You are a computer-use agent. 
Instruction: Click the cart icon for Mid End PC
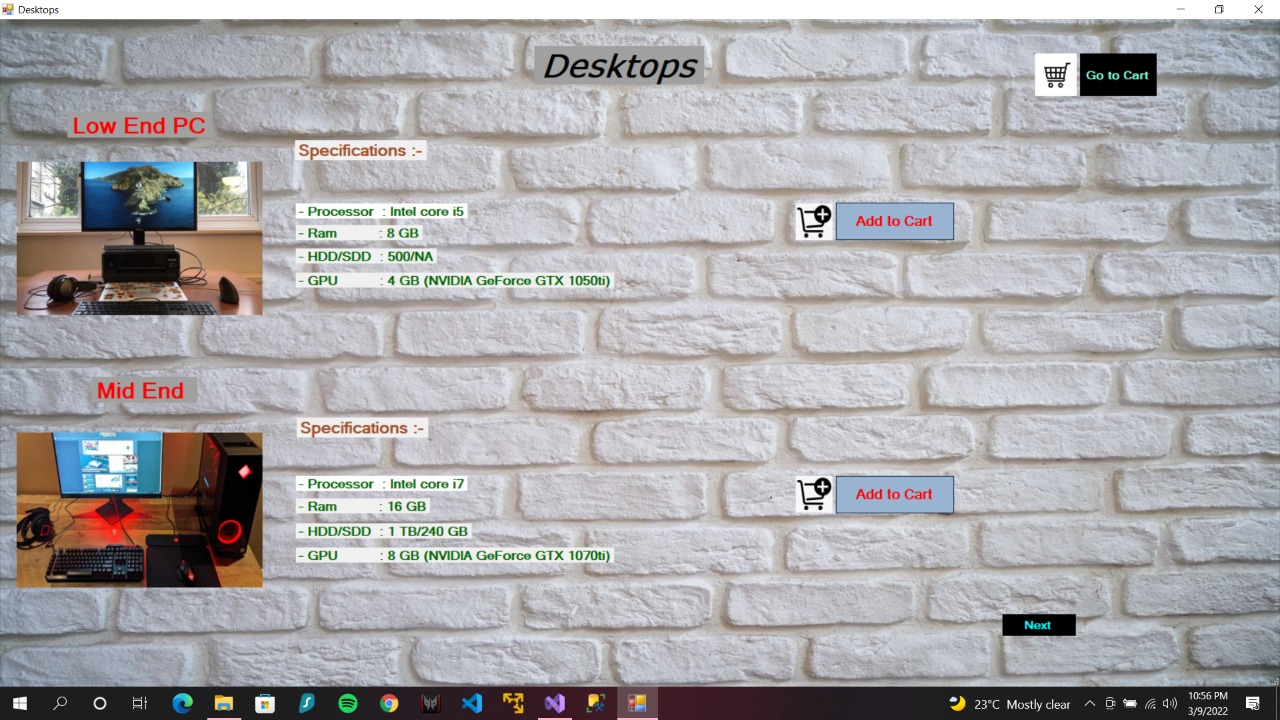click(x=814, y=494)
